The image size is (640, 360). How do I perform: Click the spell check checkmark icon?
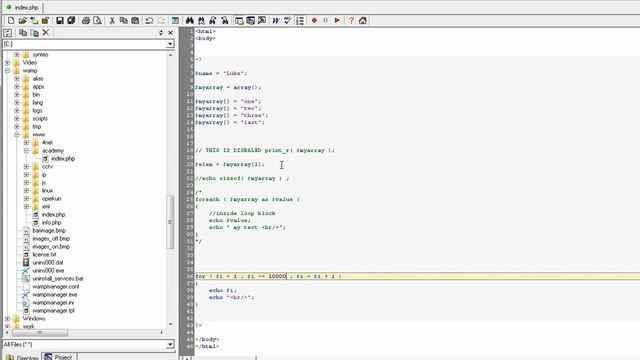[287, 20]
